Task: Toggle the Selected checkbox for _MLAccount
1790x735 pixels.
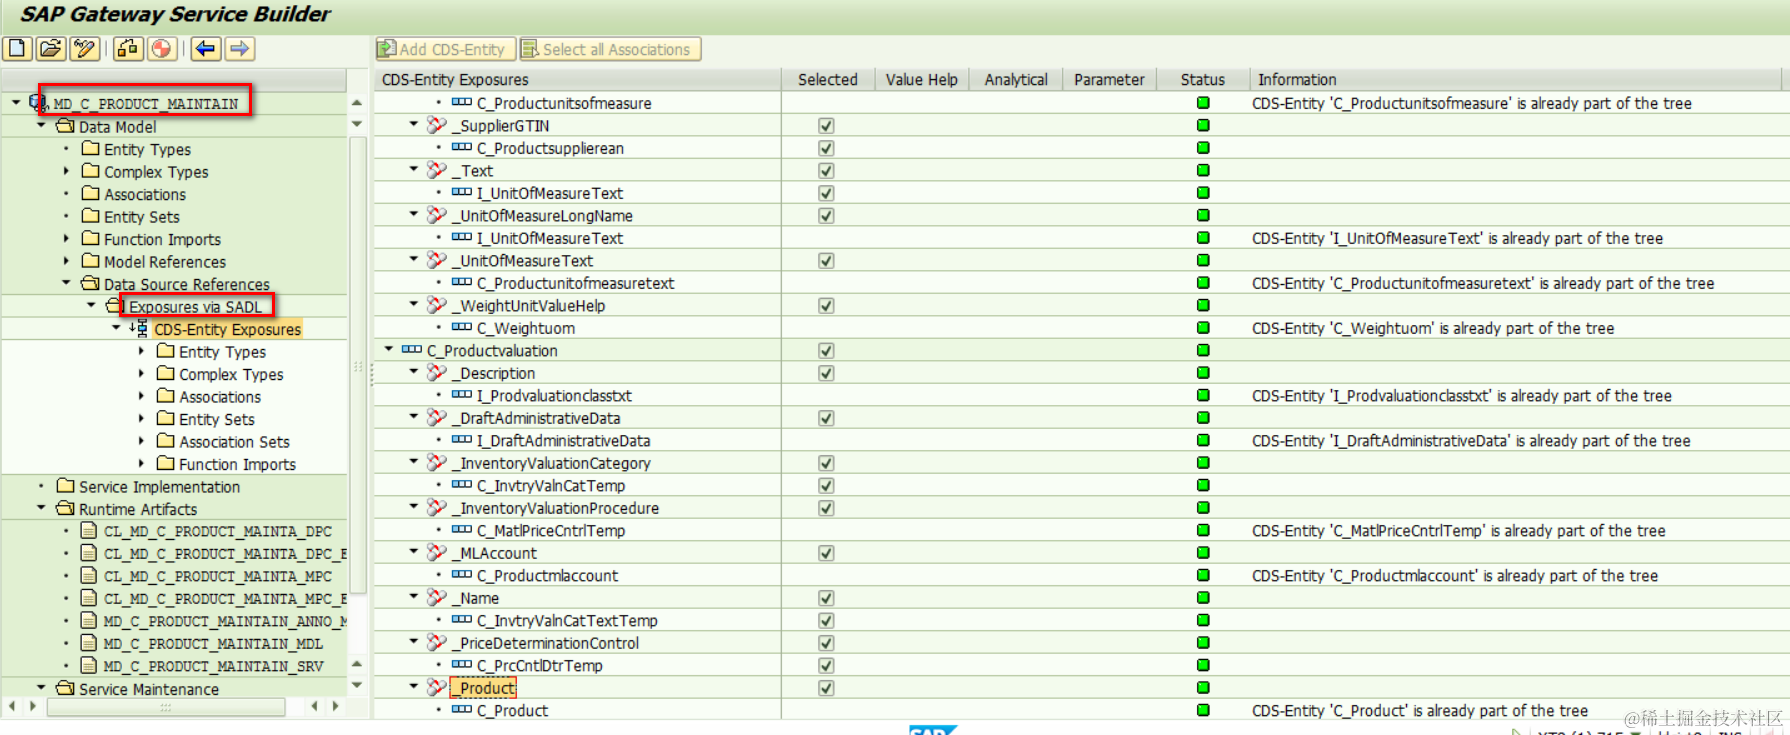Action: 826,553
